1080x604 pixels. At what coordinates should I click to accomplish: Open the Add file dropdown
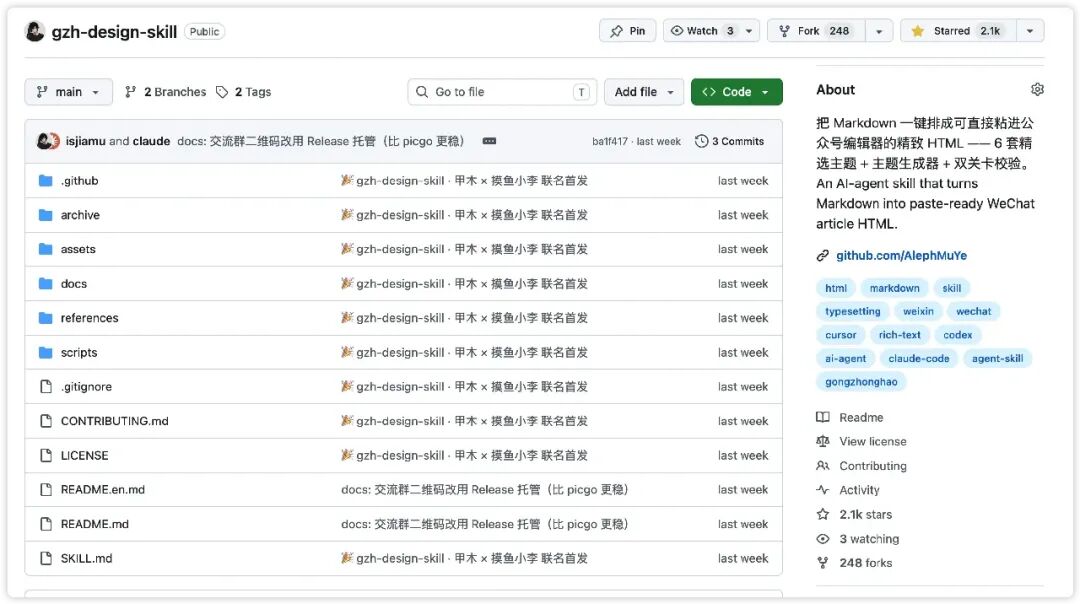(643, 92)
